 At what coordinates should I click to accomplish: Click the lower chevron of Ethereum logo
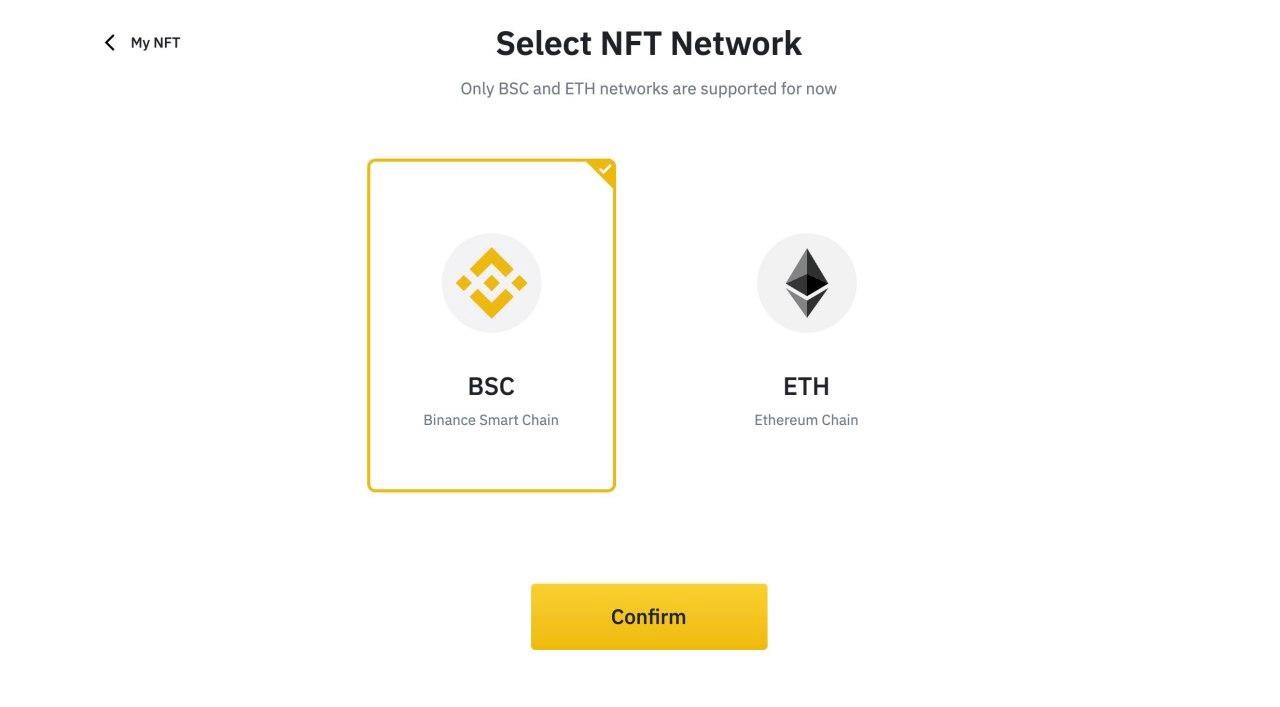[x=806, y=304]
